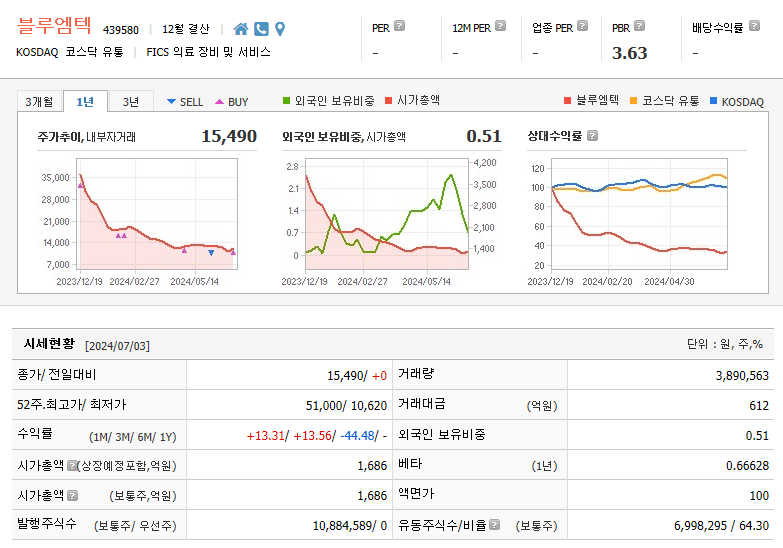Click the 외국인 보유비중 row label in table
783x548 pixels.
(x=441, y=435)
